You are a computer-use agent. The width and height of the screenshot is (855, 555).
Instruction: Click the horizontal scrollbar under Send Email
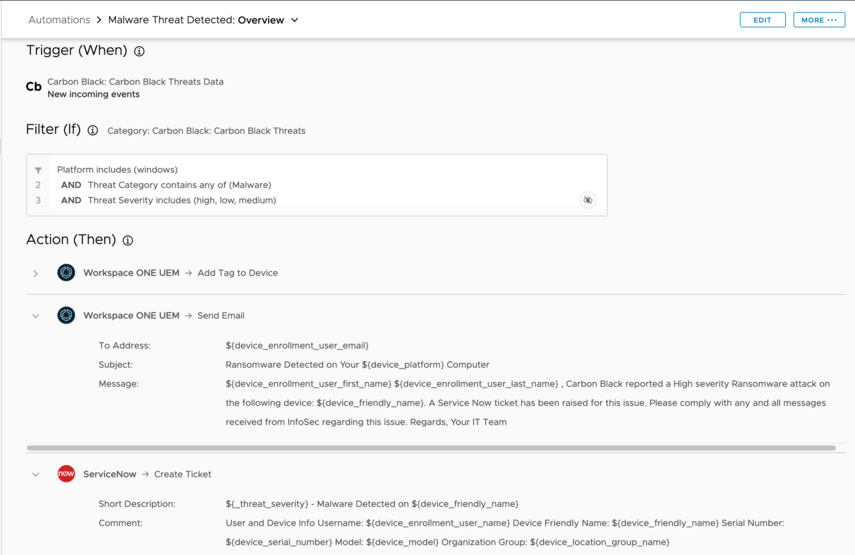[430, 448]
